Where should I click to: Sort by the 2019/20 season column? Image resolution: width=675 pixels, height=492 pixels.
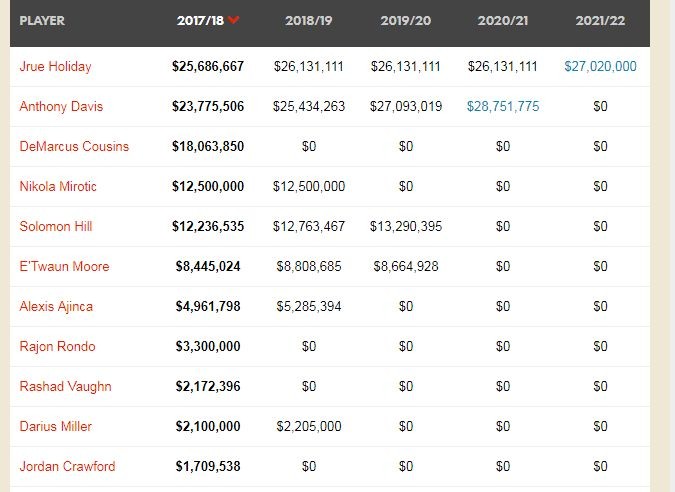click(405, 20)
